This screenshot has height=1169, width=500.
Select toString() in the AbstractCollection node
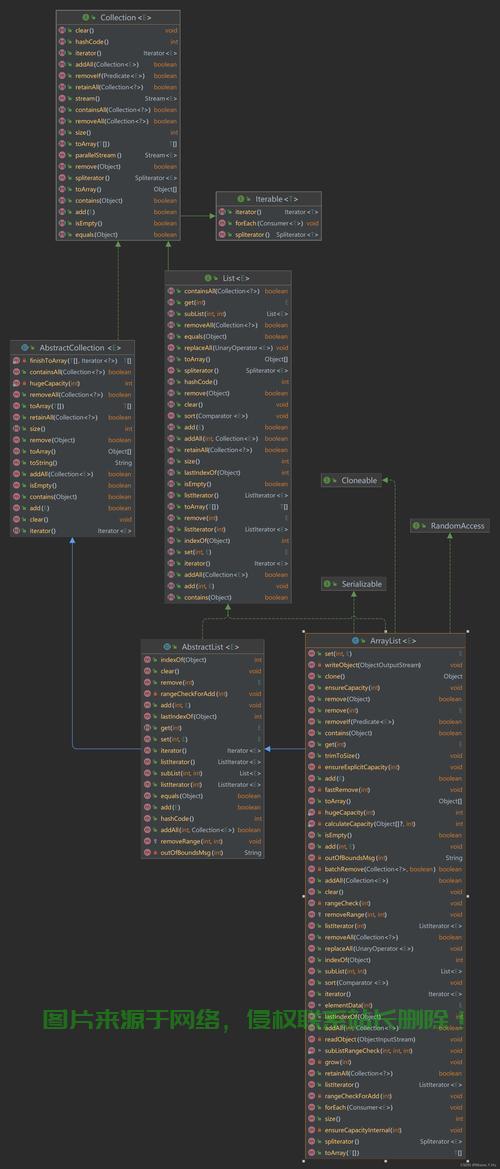[72, 462]
